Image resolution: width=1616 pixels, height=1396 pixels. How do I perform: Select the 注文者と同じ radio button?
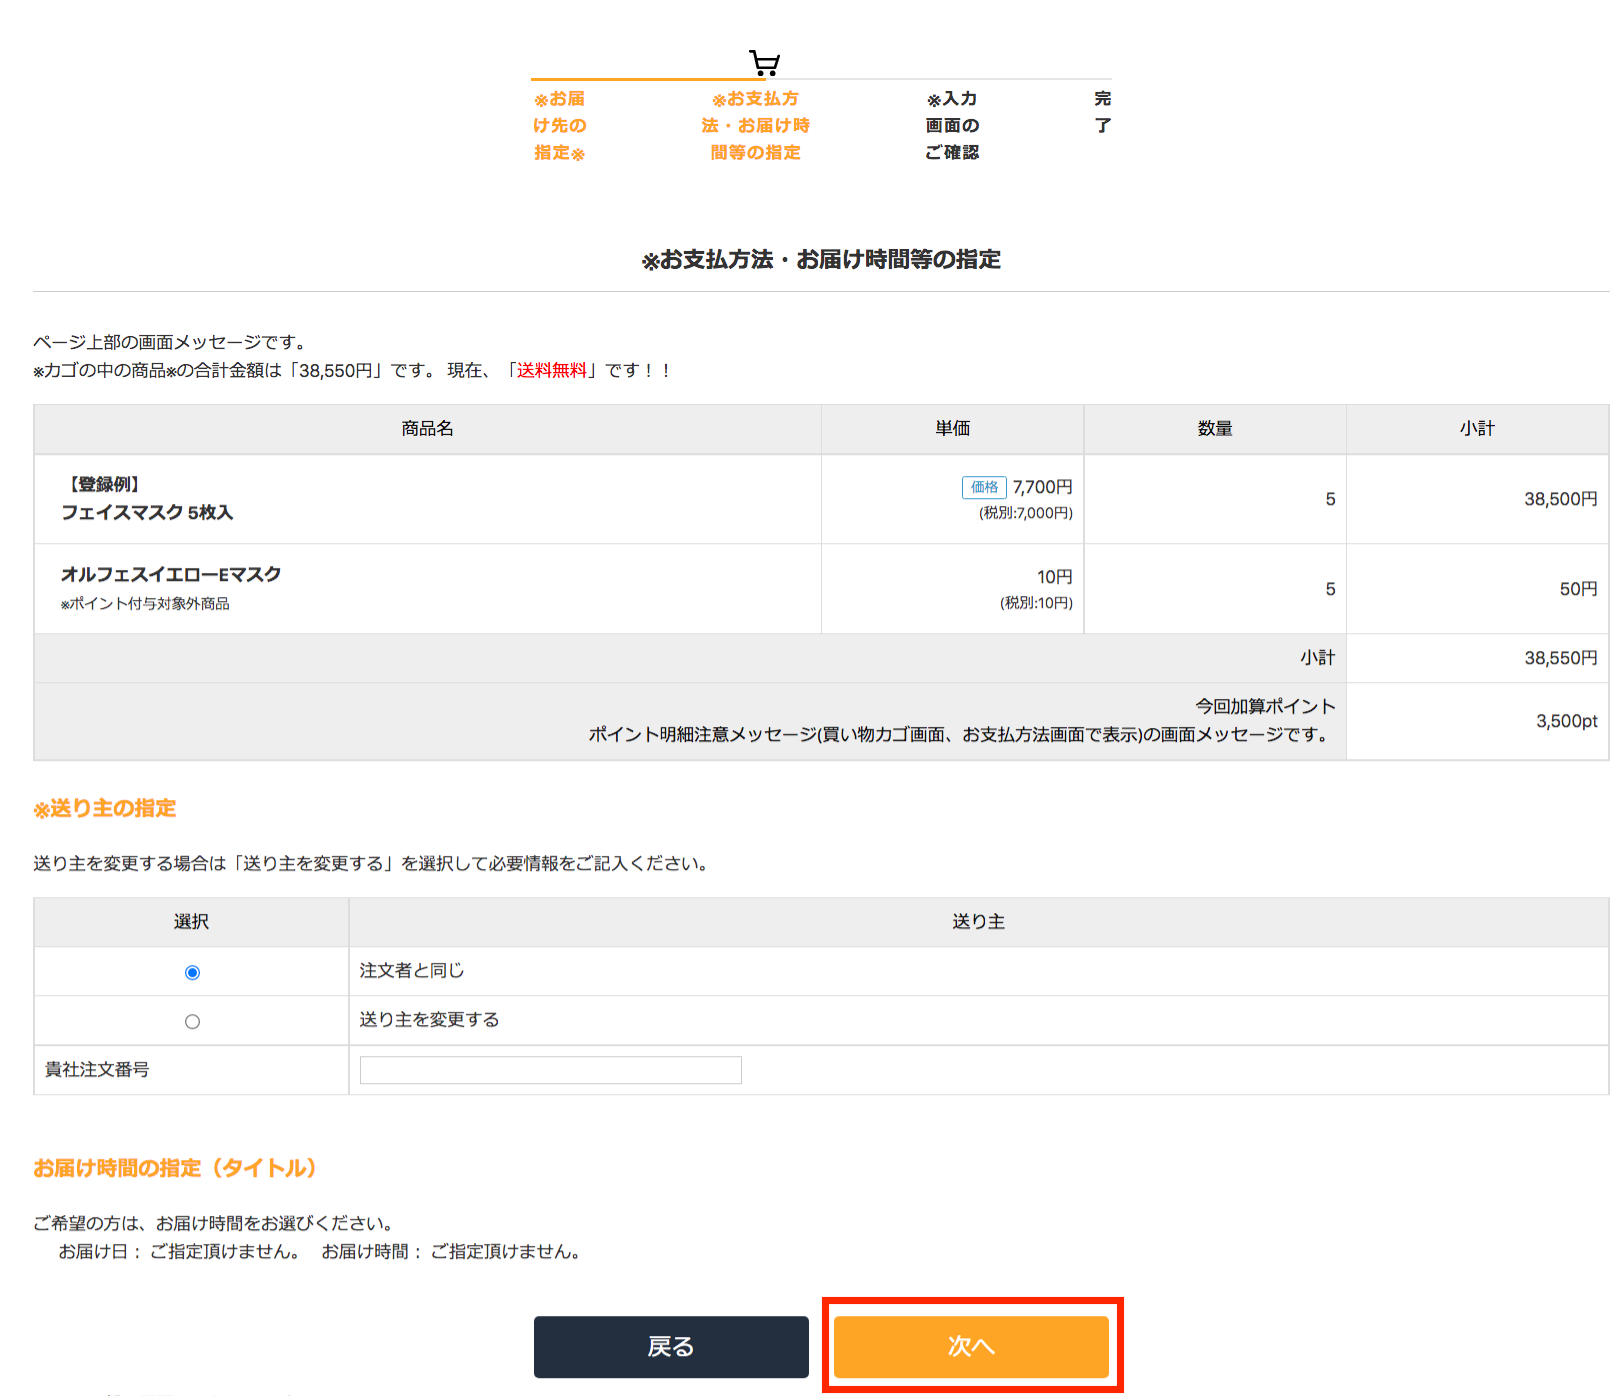click(x=192, y=972)
